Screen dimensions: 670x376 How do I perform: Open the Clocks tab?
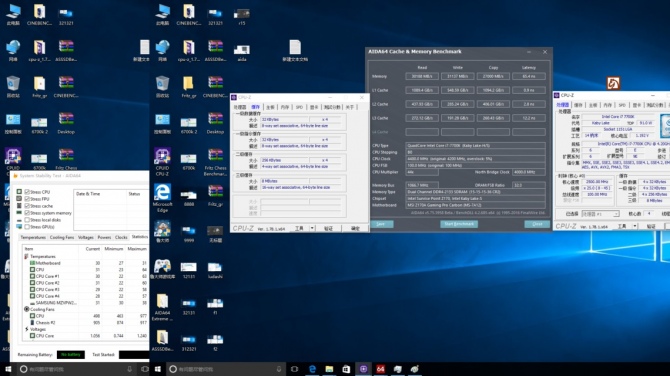coord(121,237)
